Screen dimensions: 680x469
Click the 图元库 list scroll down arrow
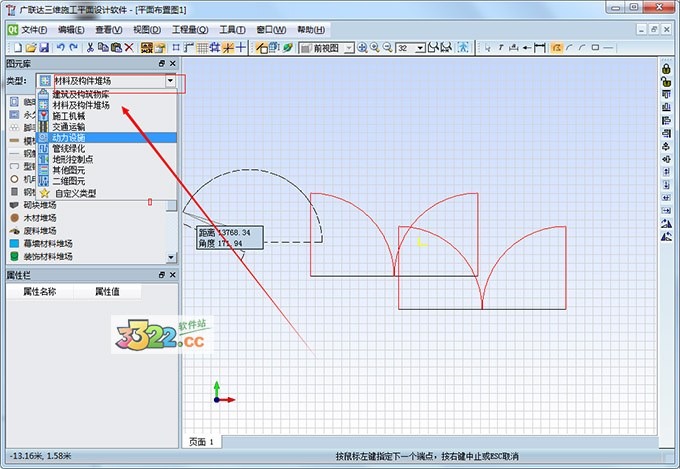pos(171,257)
